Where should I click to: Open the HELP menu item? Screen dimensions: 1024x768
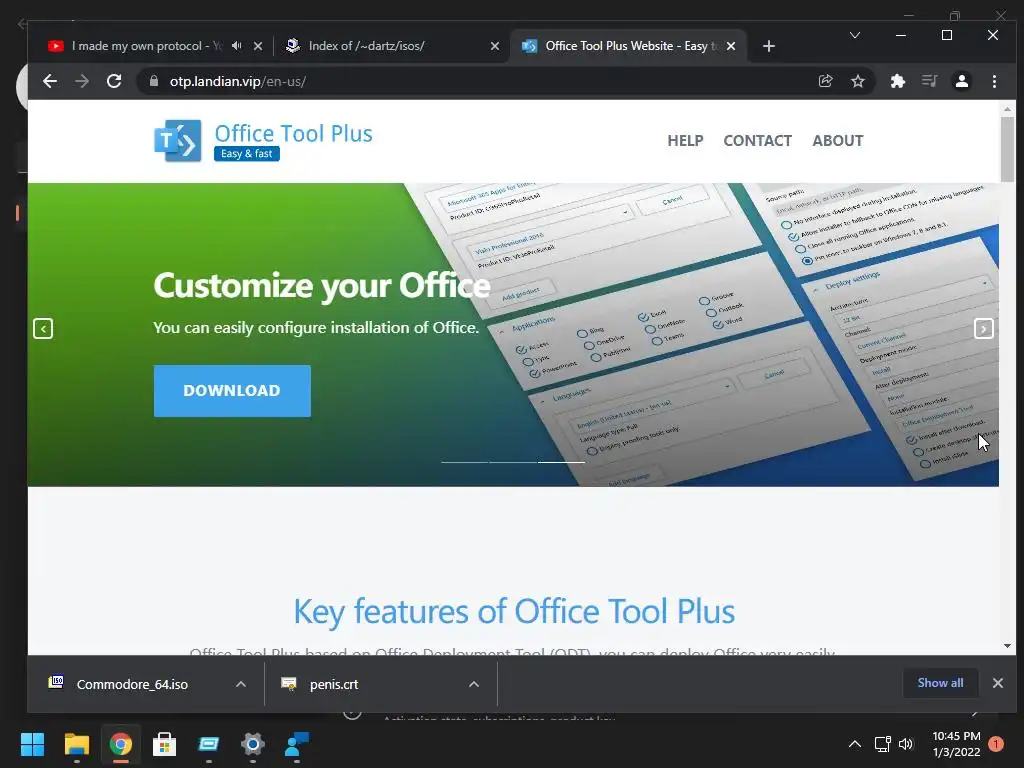685,140
